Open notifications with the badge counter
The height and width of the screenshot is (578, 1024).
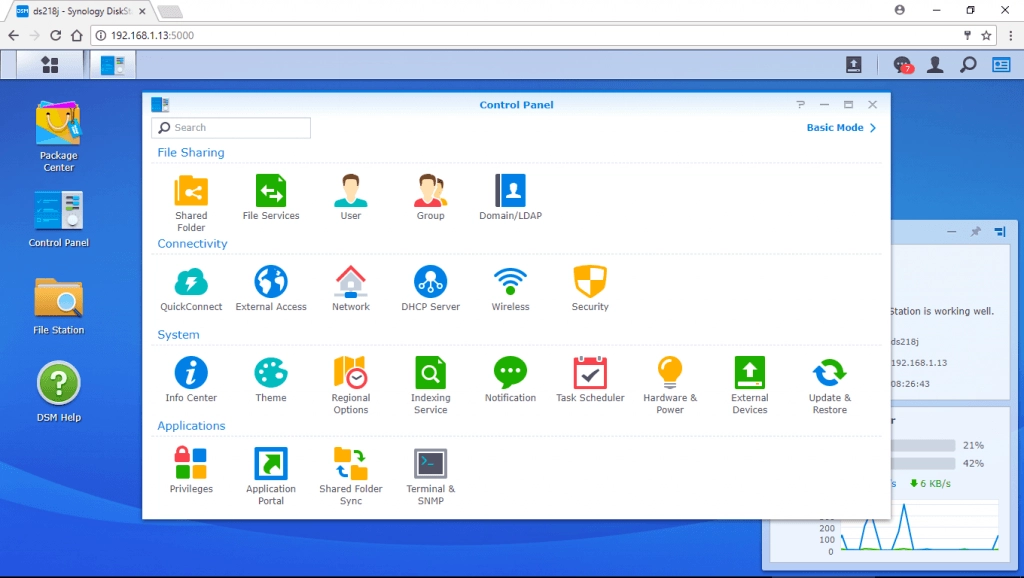pos(902,63)
